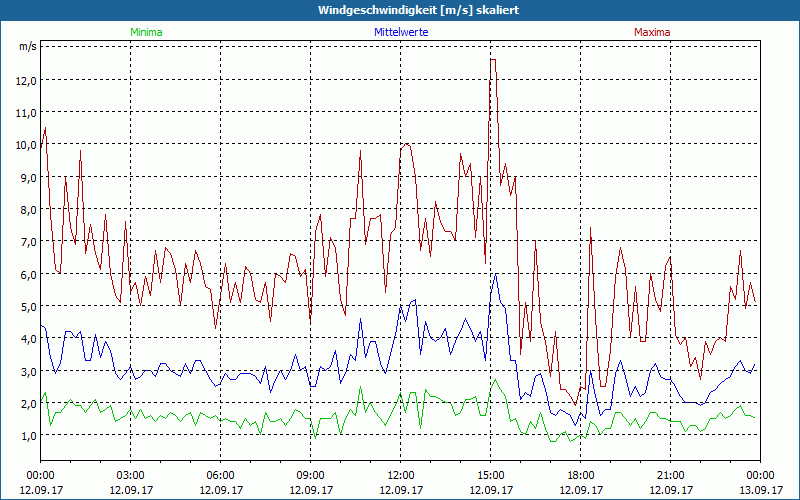Image resolution: width=800 pixels, height=500 pixels.
Task: Click the 10,0 y-axis value
Action: (x=26, y=145)
